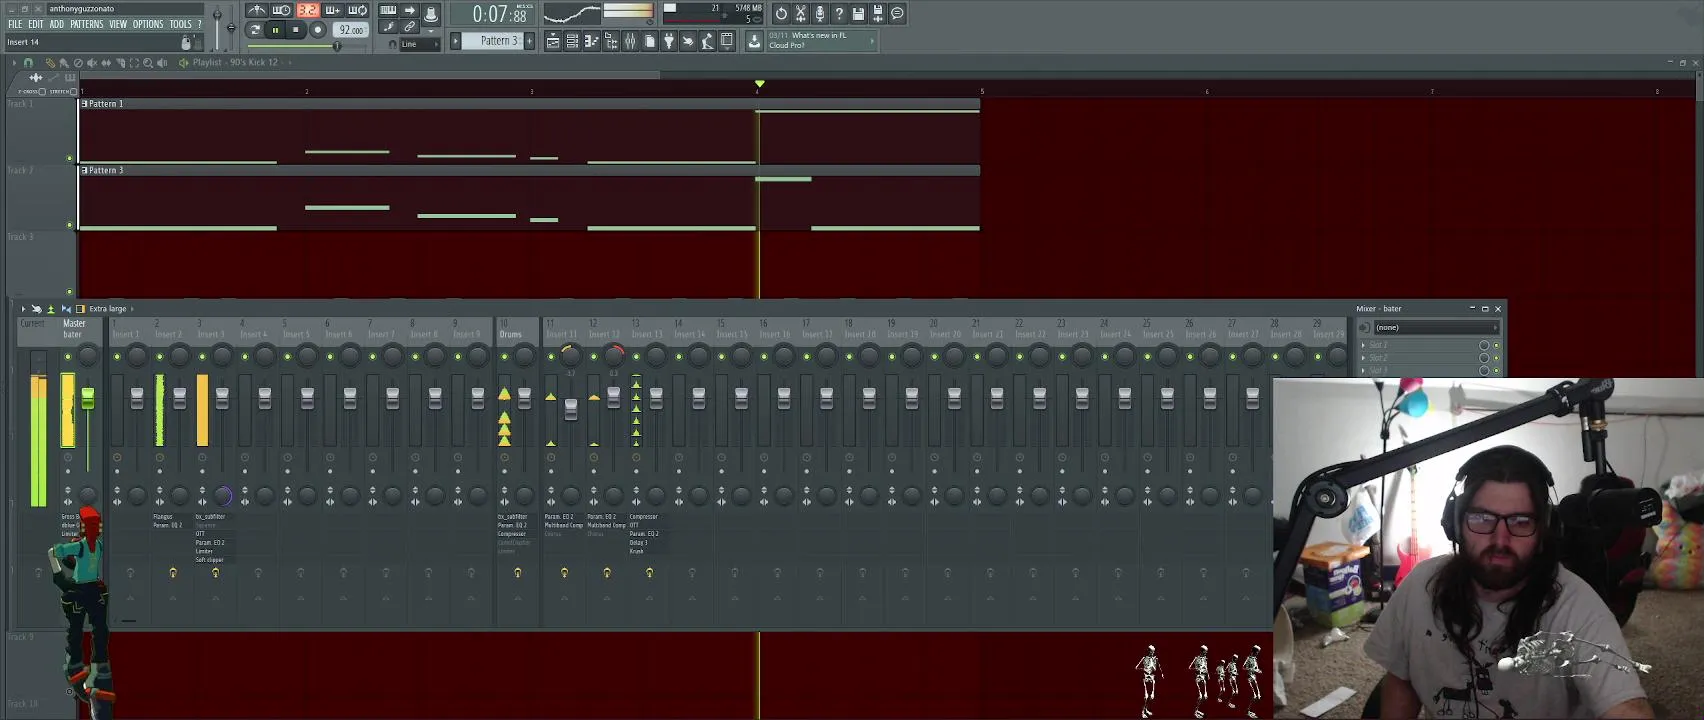This screenshot has width=1704, height=720.
Task: Toggle mute dot for playlist Track 2
Action: (69, 225)
